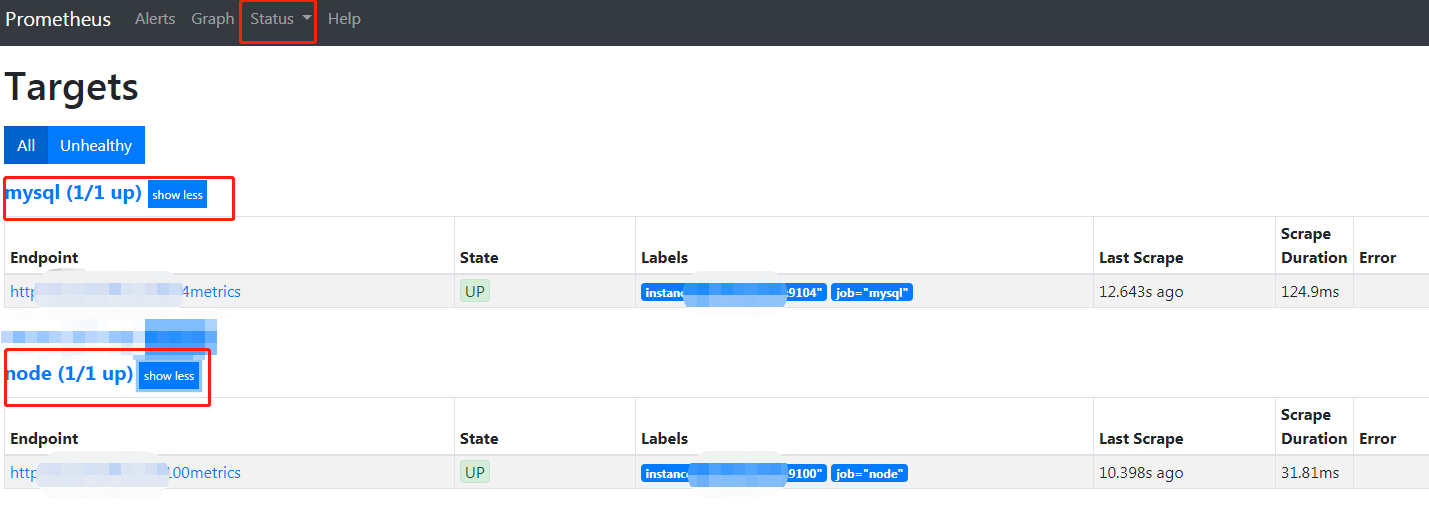Collapse the mysql group with show less
Viewport: 1429px width, 521px height.
[x=178, y=195]
